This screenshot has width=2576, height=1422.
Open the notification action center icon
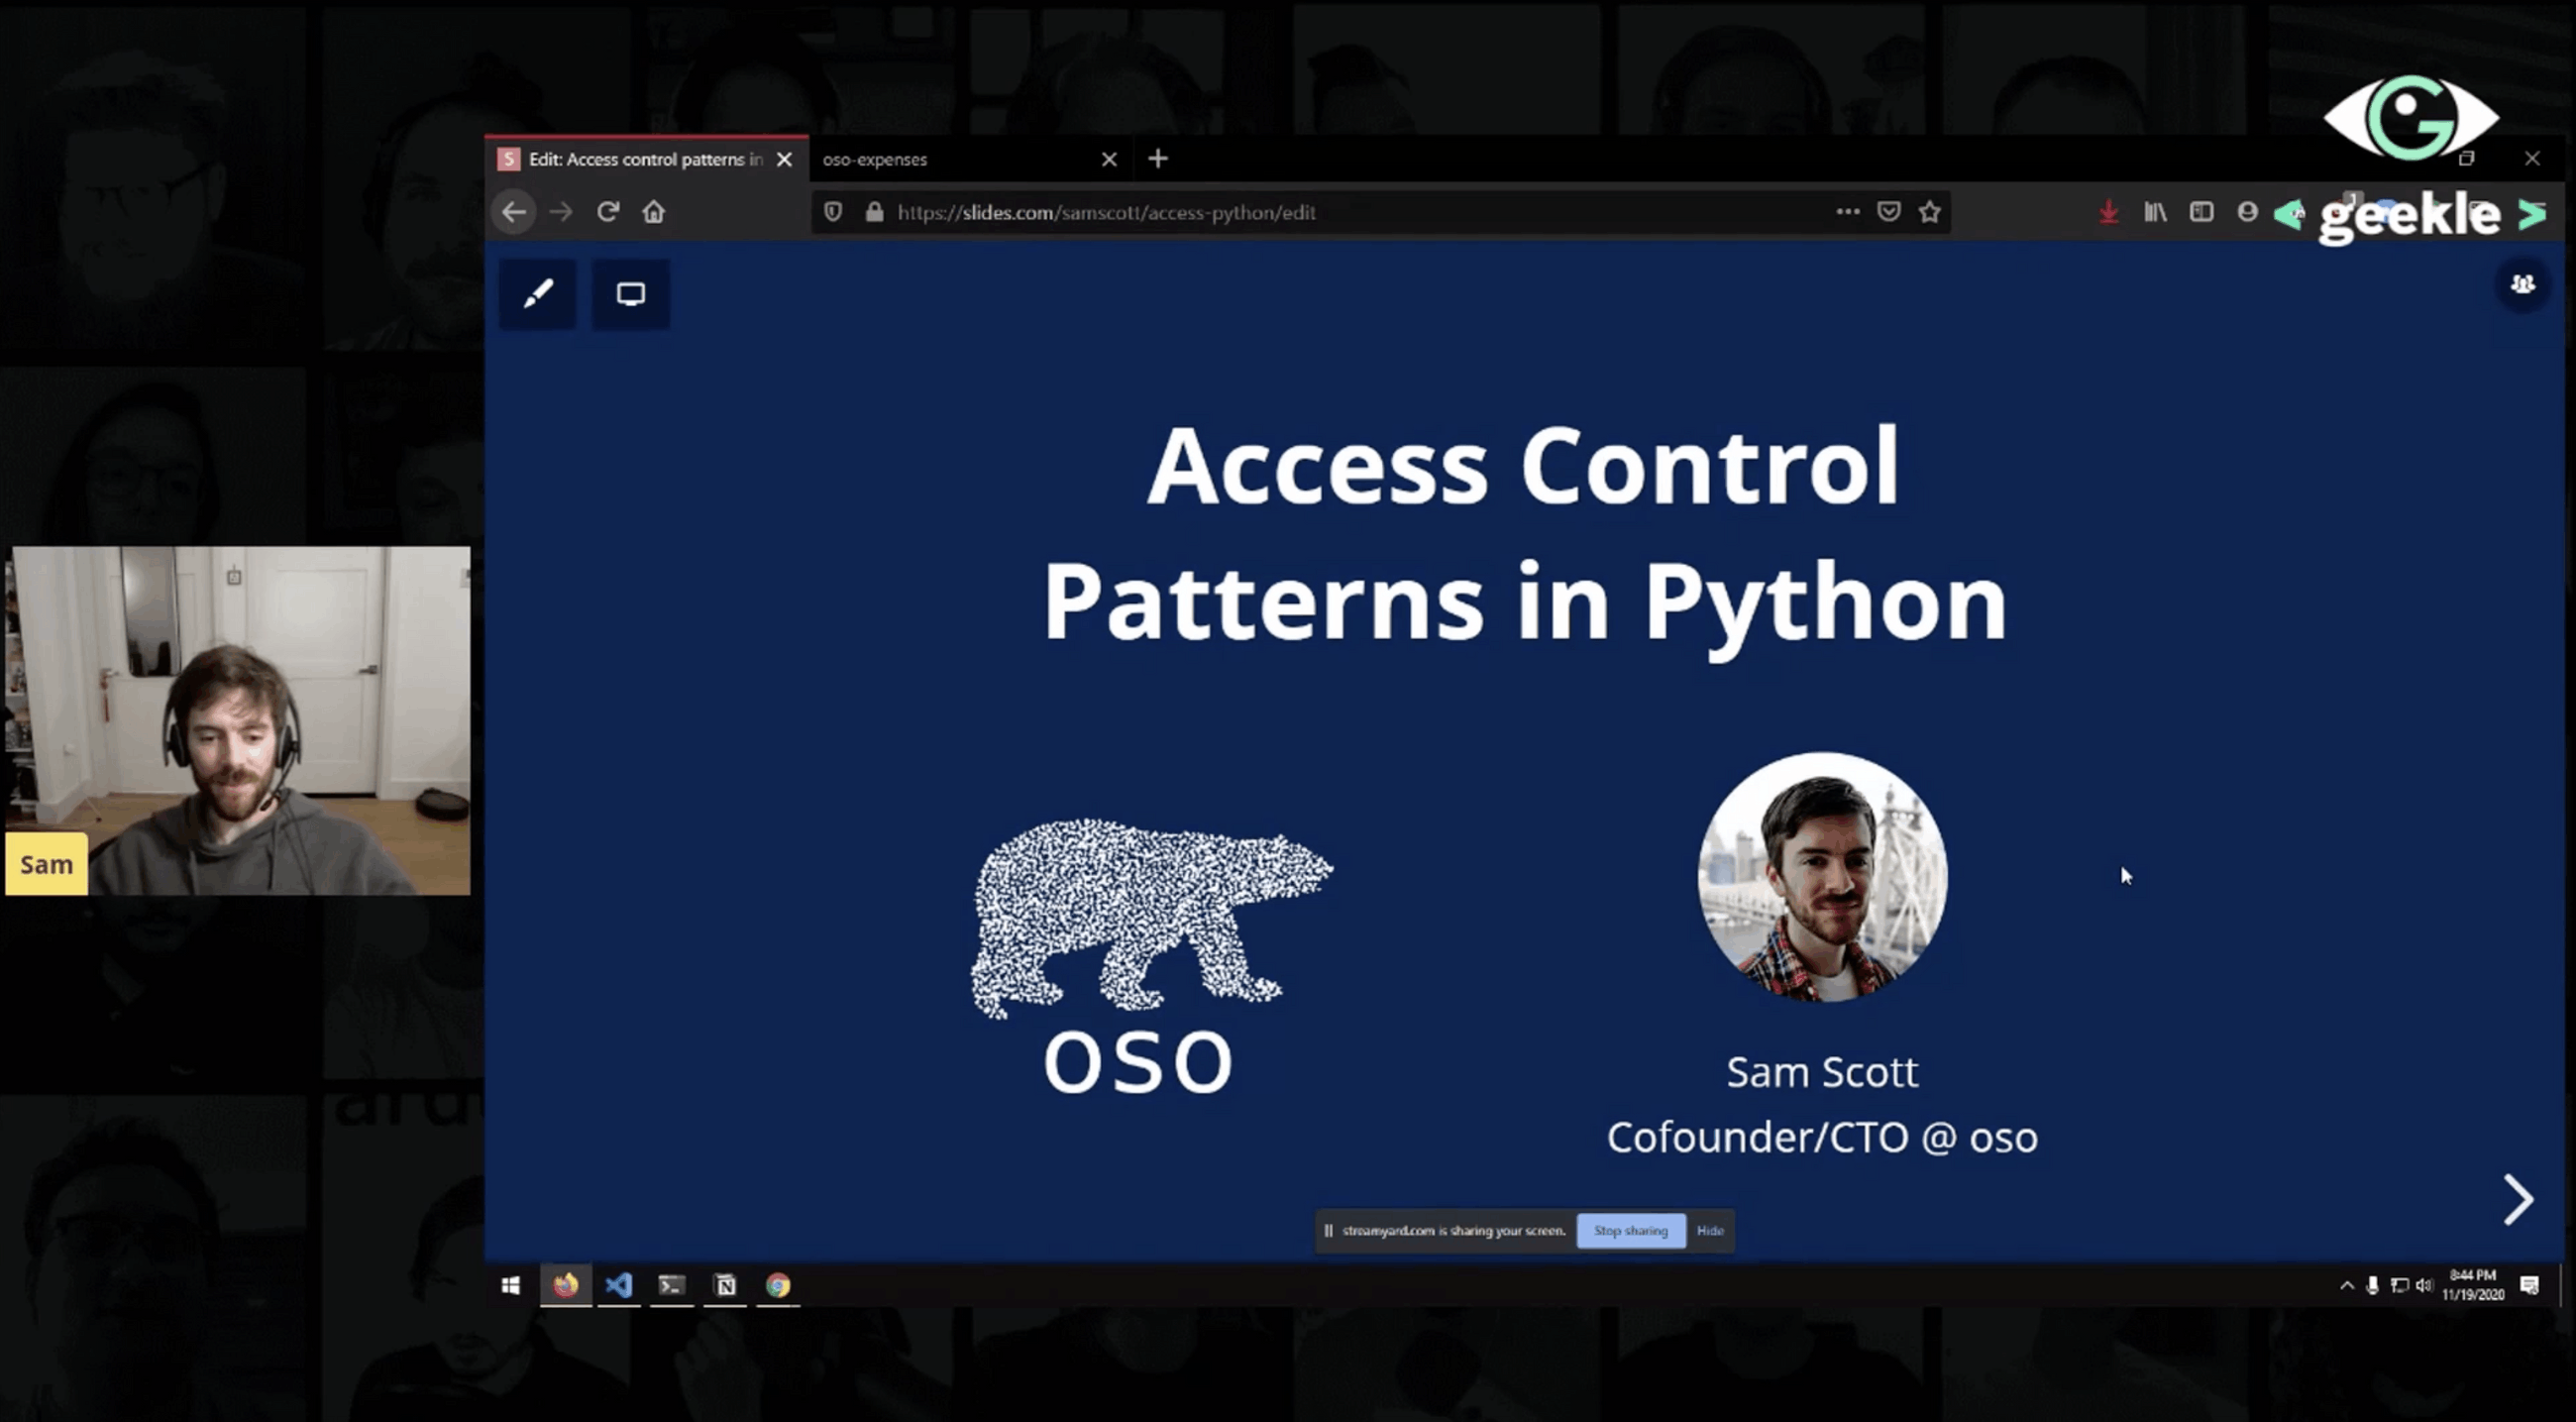click(2530, 1286)
